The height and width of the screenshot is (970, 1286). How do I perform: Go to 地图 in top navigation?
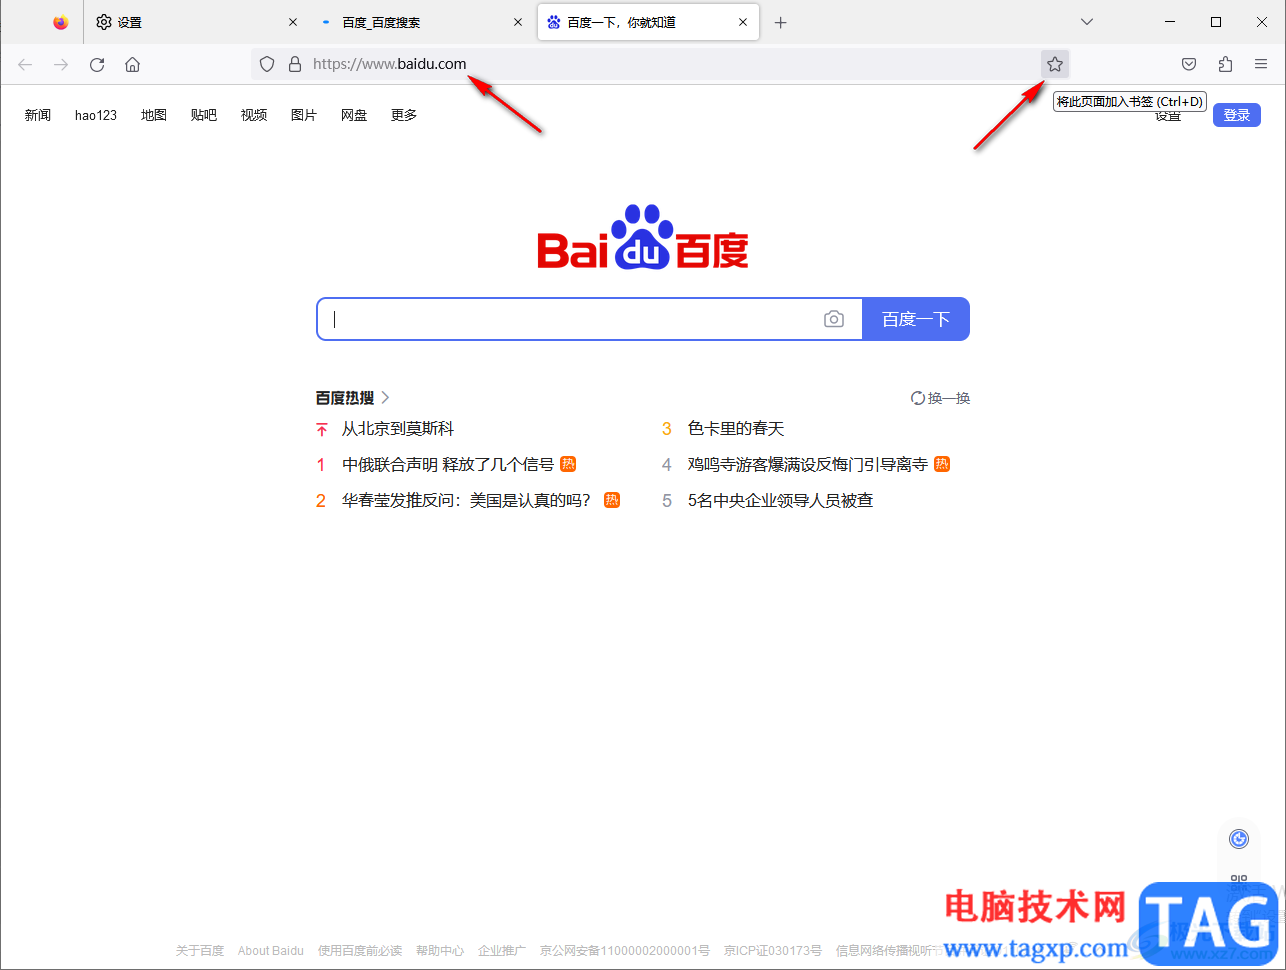coord(154,115)
